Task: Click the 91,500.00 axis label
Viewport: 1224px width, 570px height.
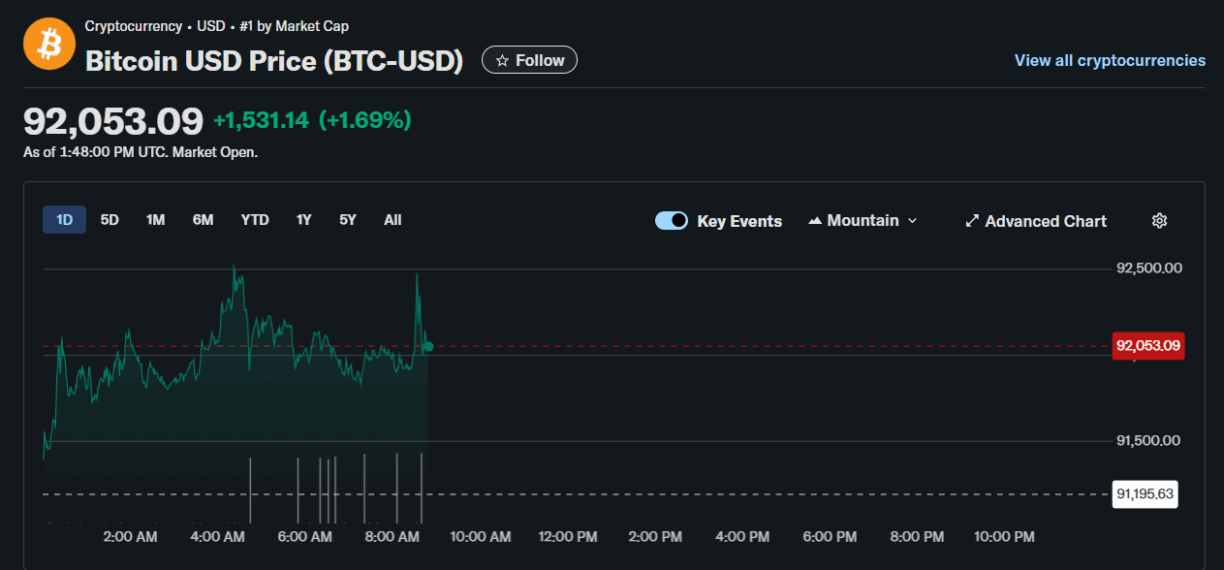Action: 1149,441
